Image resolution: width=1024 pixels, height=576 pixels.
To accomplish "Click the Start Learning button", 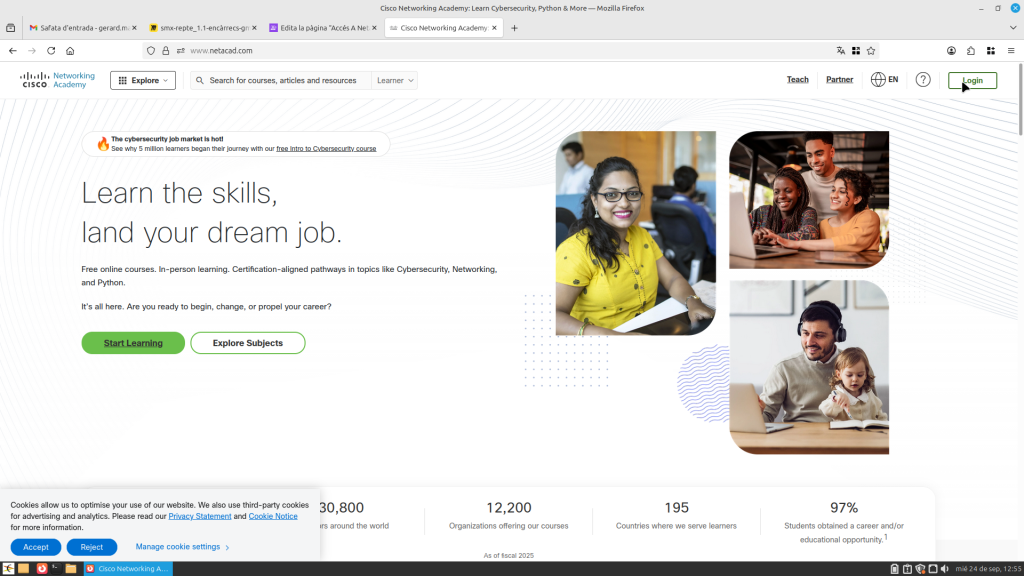I will coord(133,343).
